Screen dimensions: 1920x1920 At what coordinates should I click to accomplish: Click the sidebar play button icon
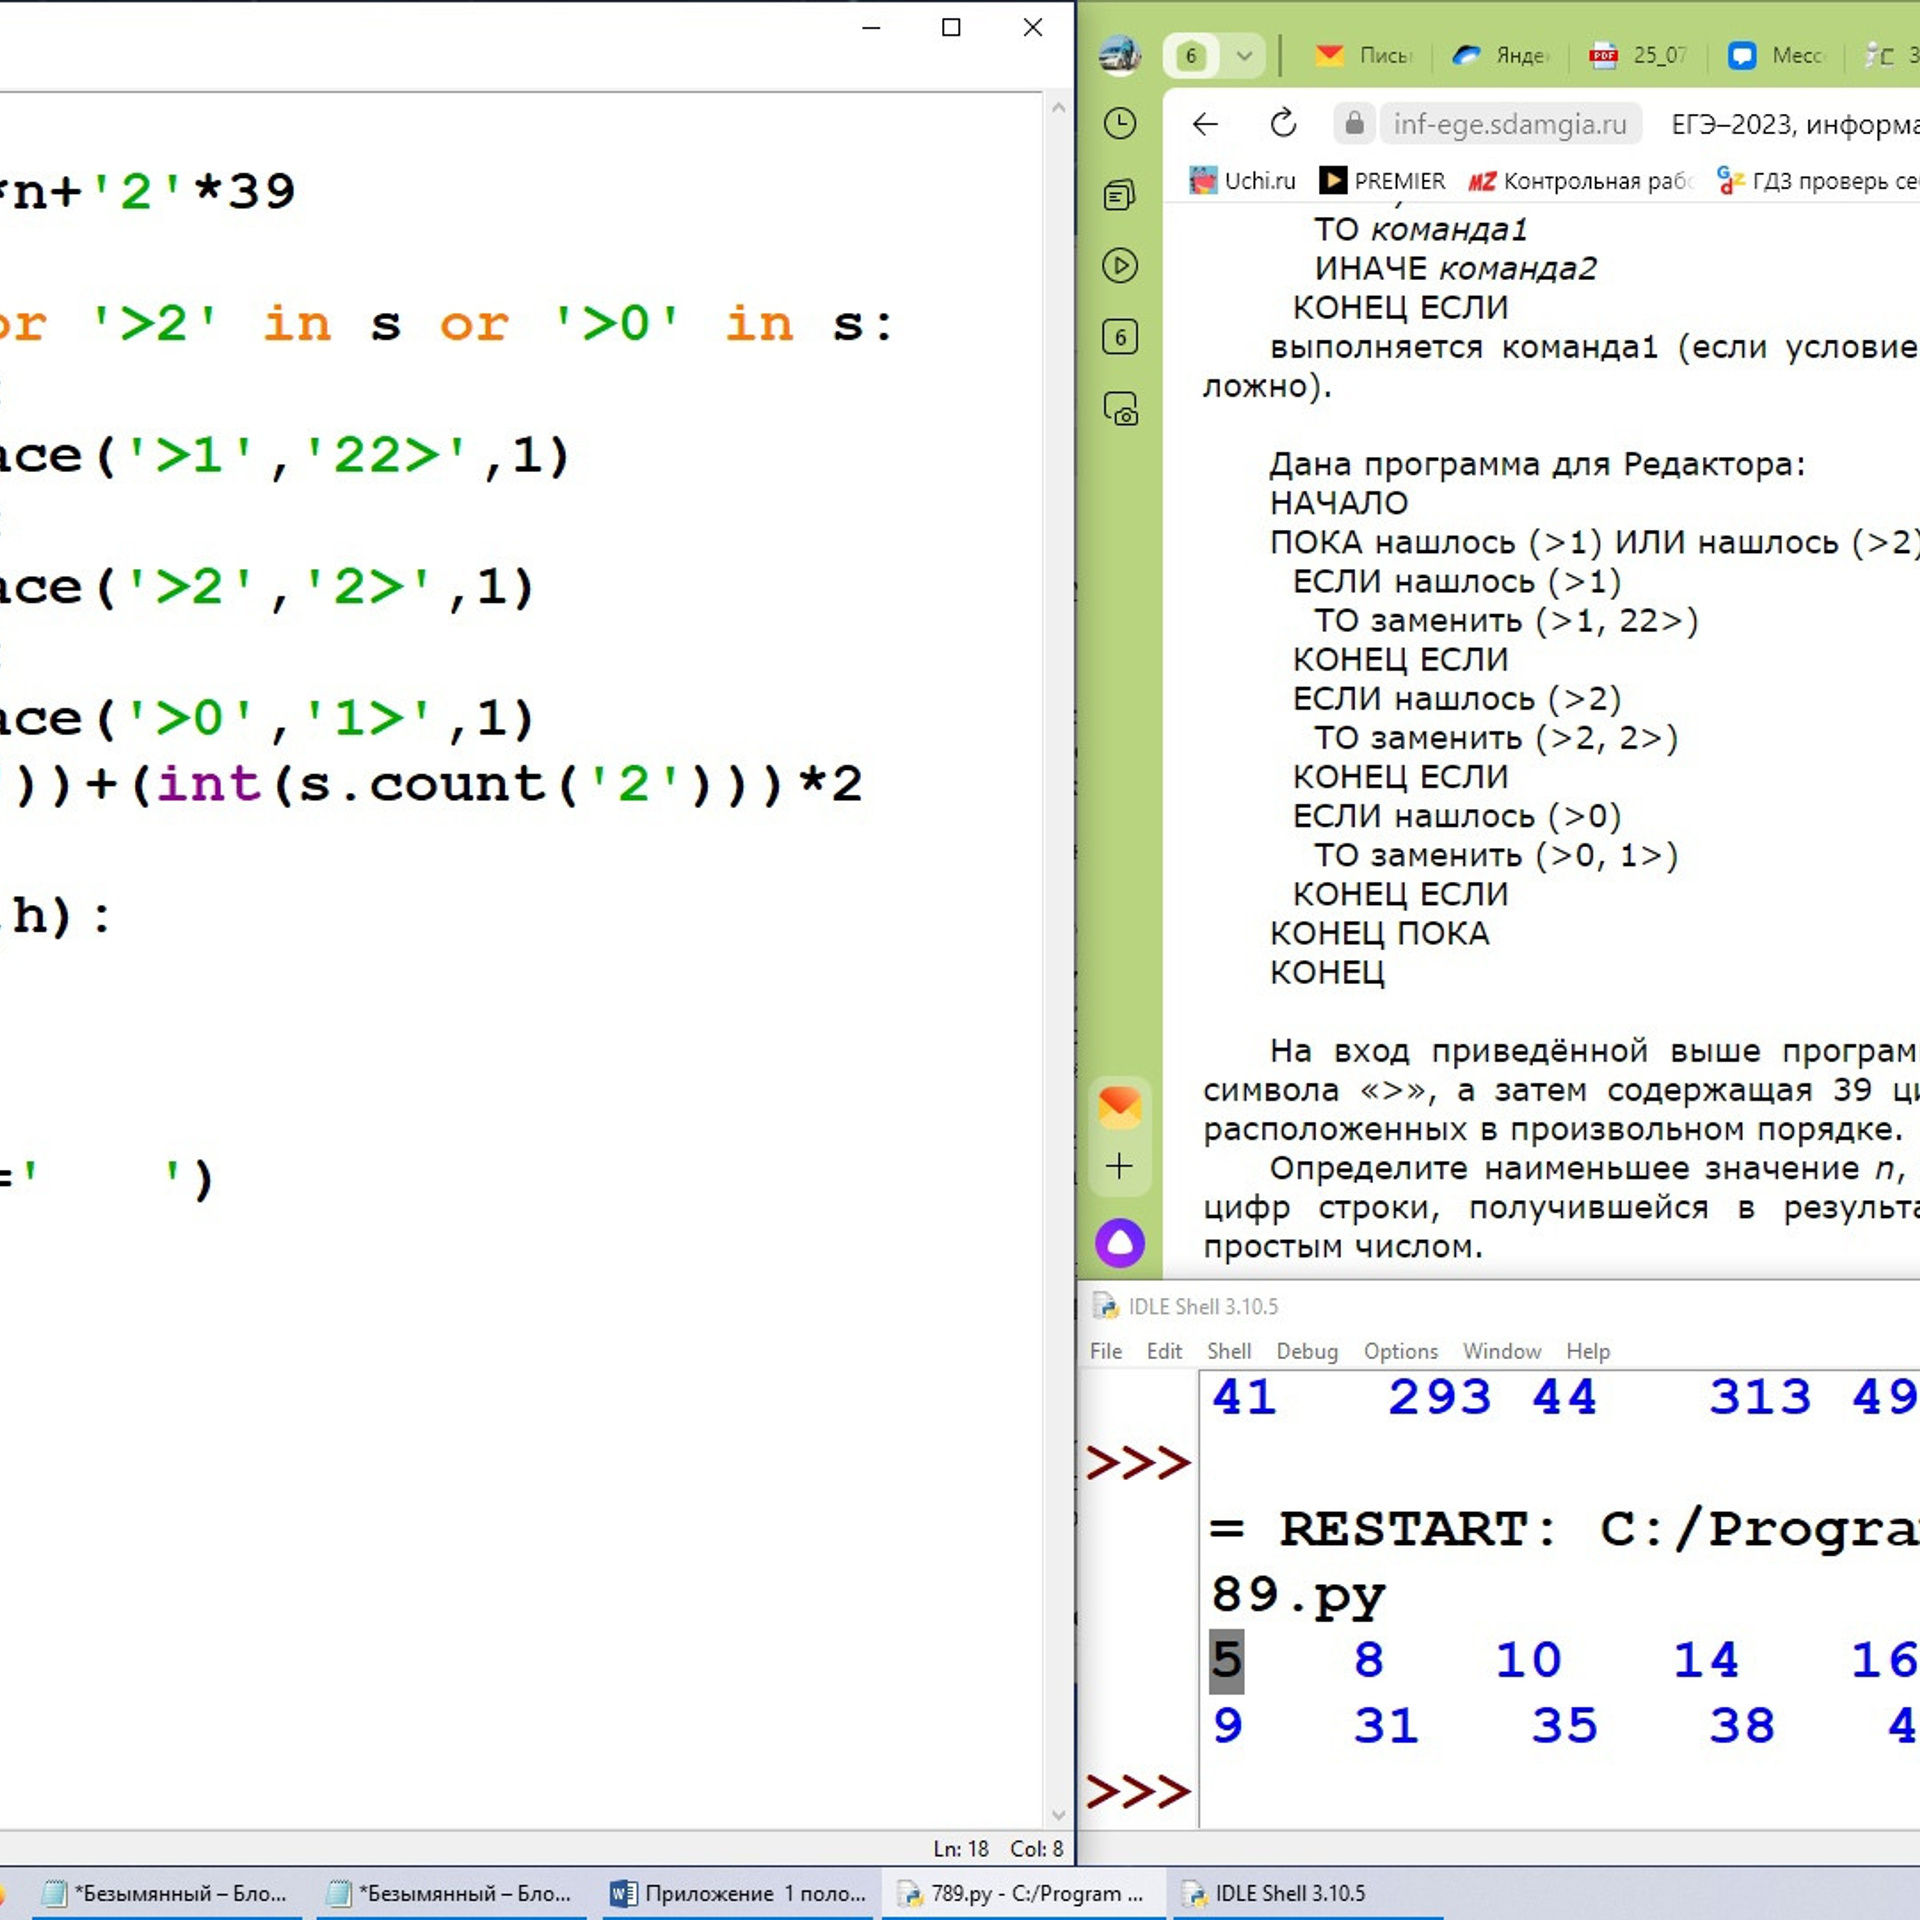(x=1119, y=266)
